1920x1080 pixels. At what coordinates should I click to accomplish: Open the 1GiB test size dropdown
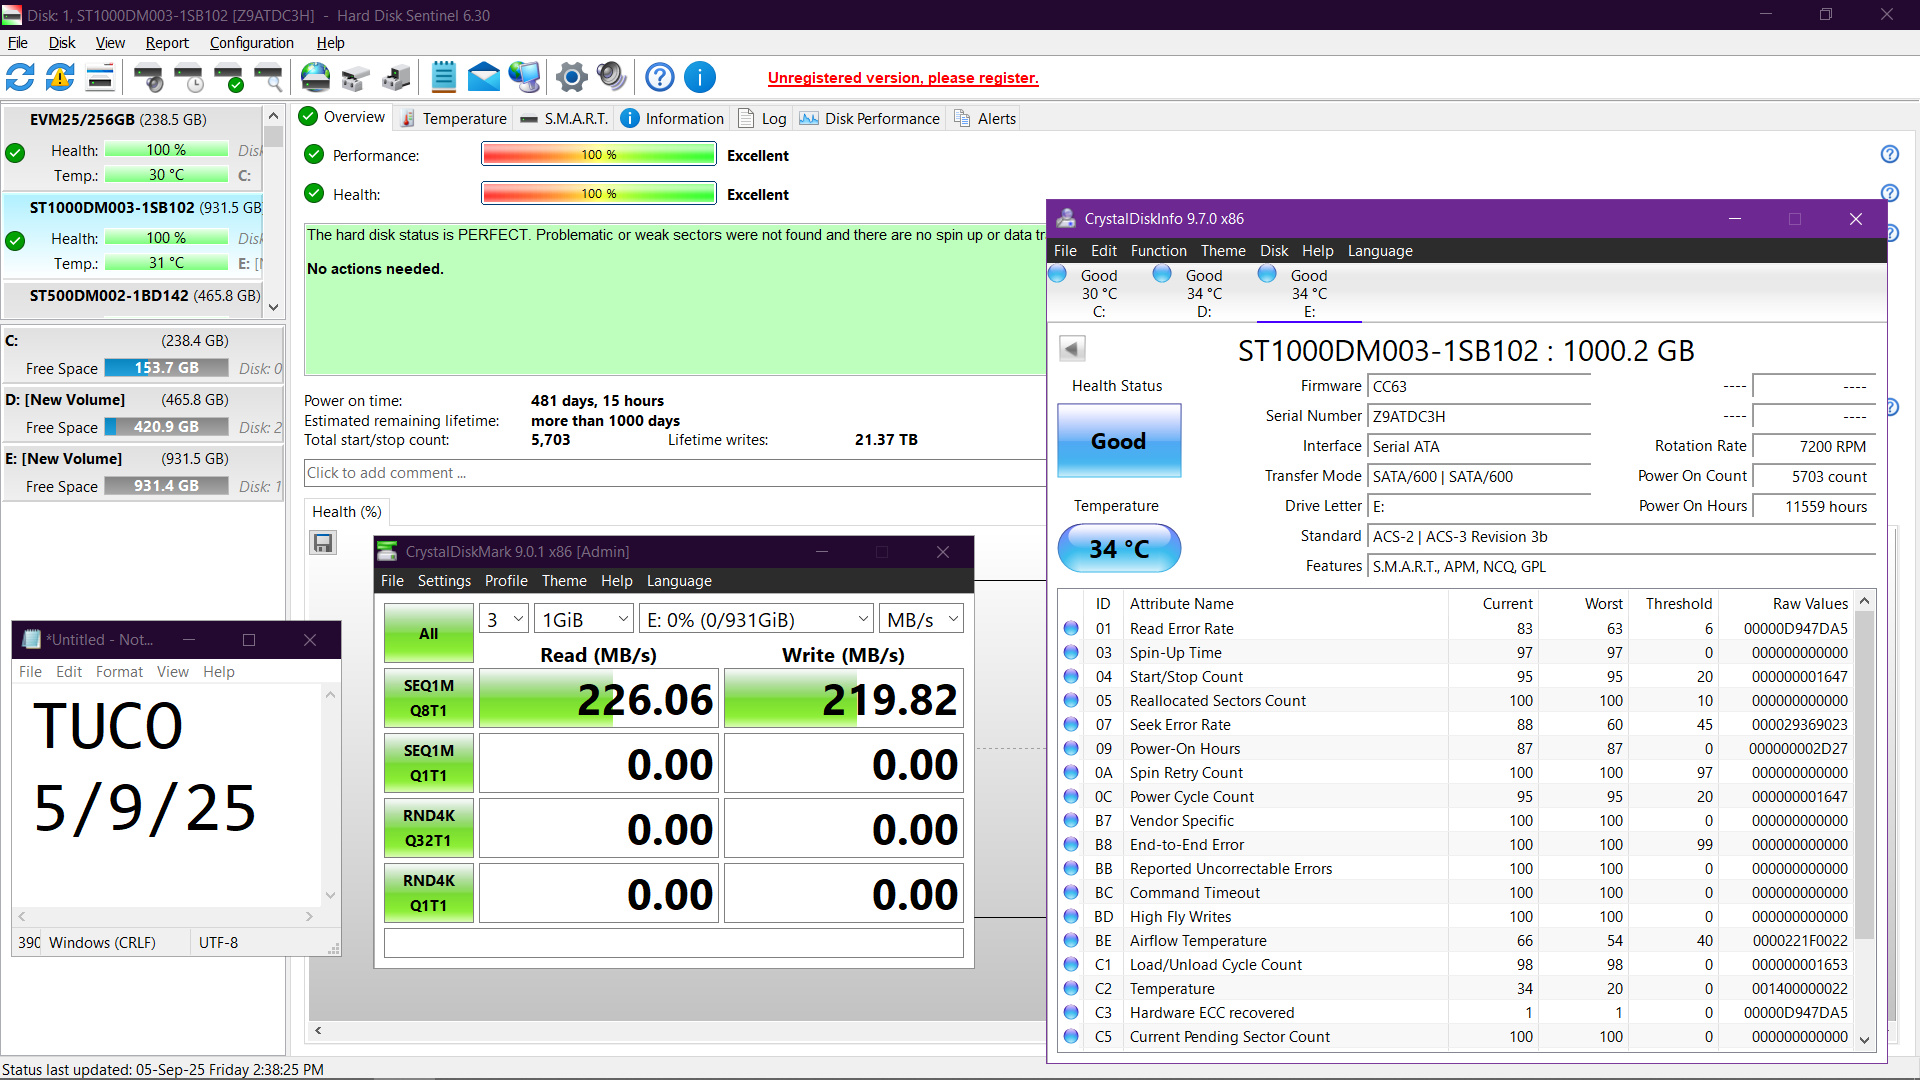584,620
